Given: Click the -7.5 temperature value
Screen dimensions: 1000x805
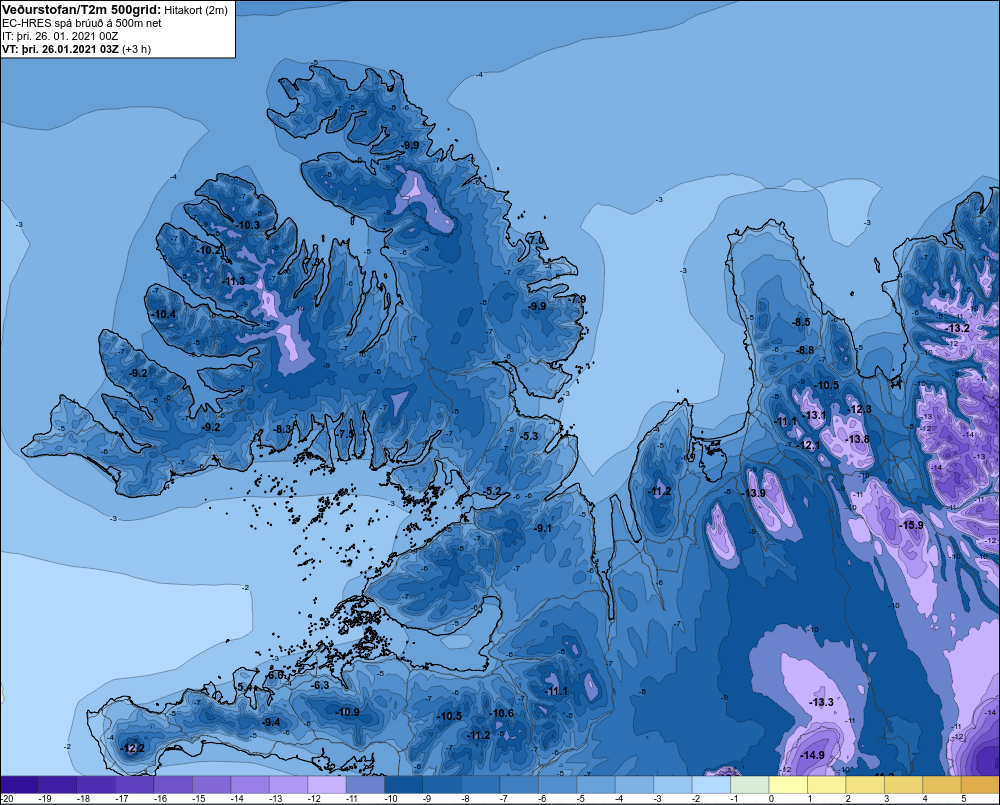Looking at the screenshot, I should click(x=345, y=434).
